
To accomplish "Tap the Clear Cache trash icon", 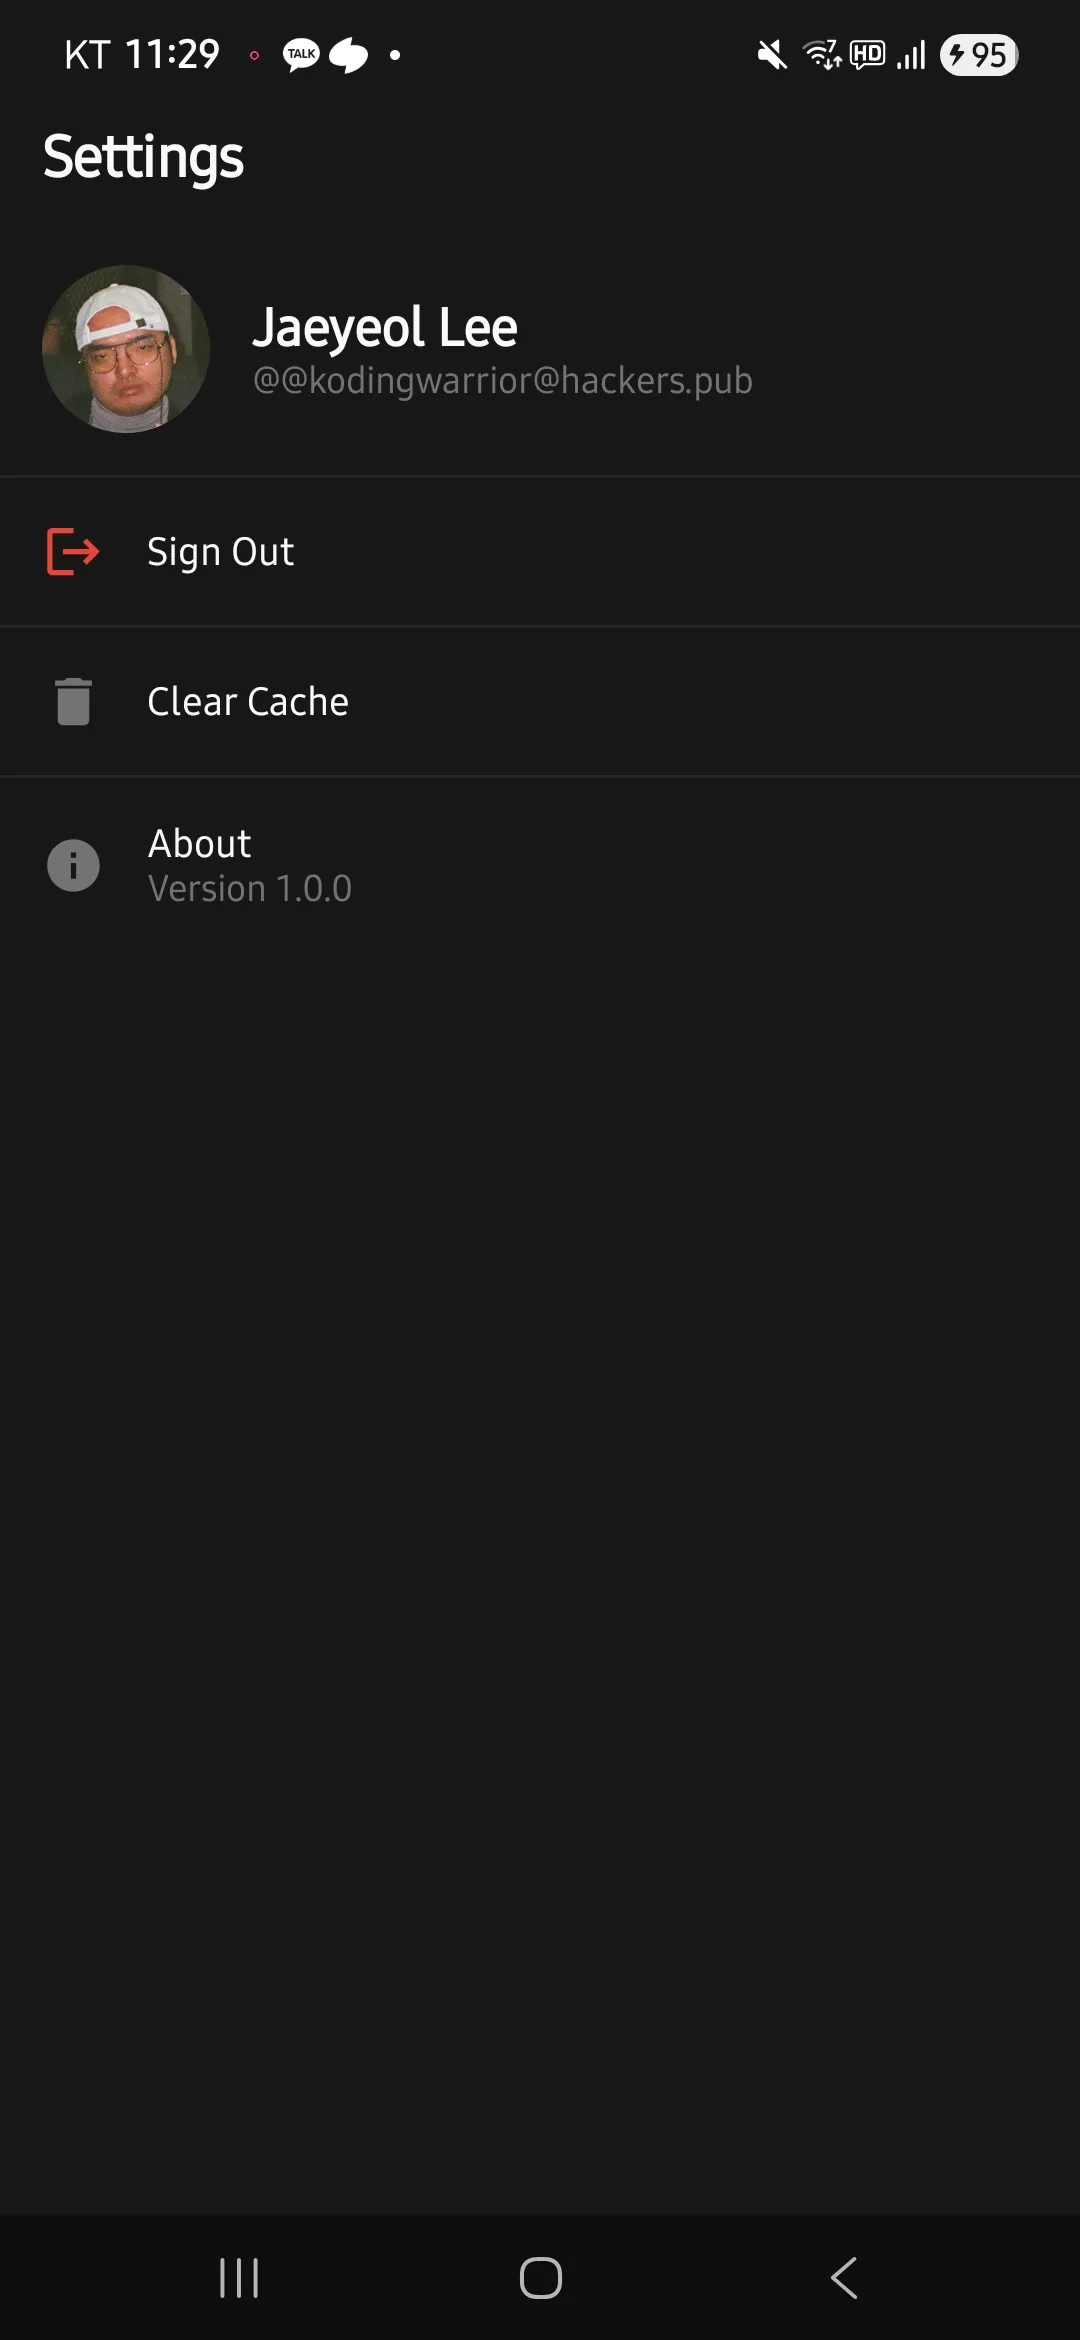I will tap(73, 701).
